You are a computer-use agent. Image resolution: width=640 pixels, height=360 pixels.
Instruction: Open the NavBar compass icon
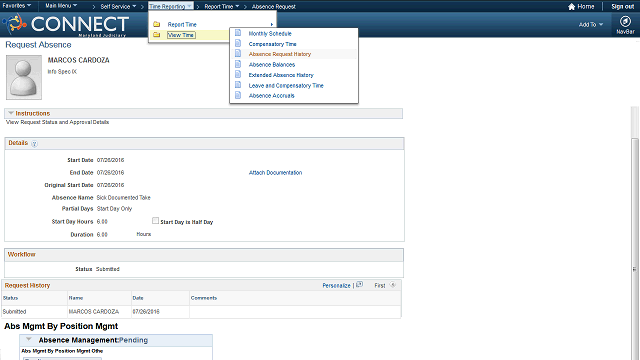(x=625, y=21)
